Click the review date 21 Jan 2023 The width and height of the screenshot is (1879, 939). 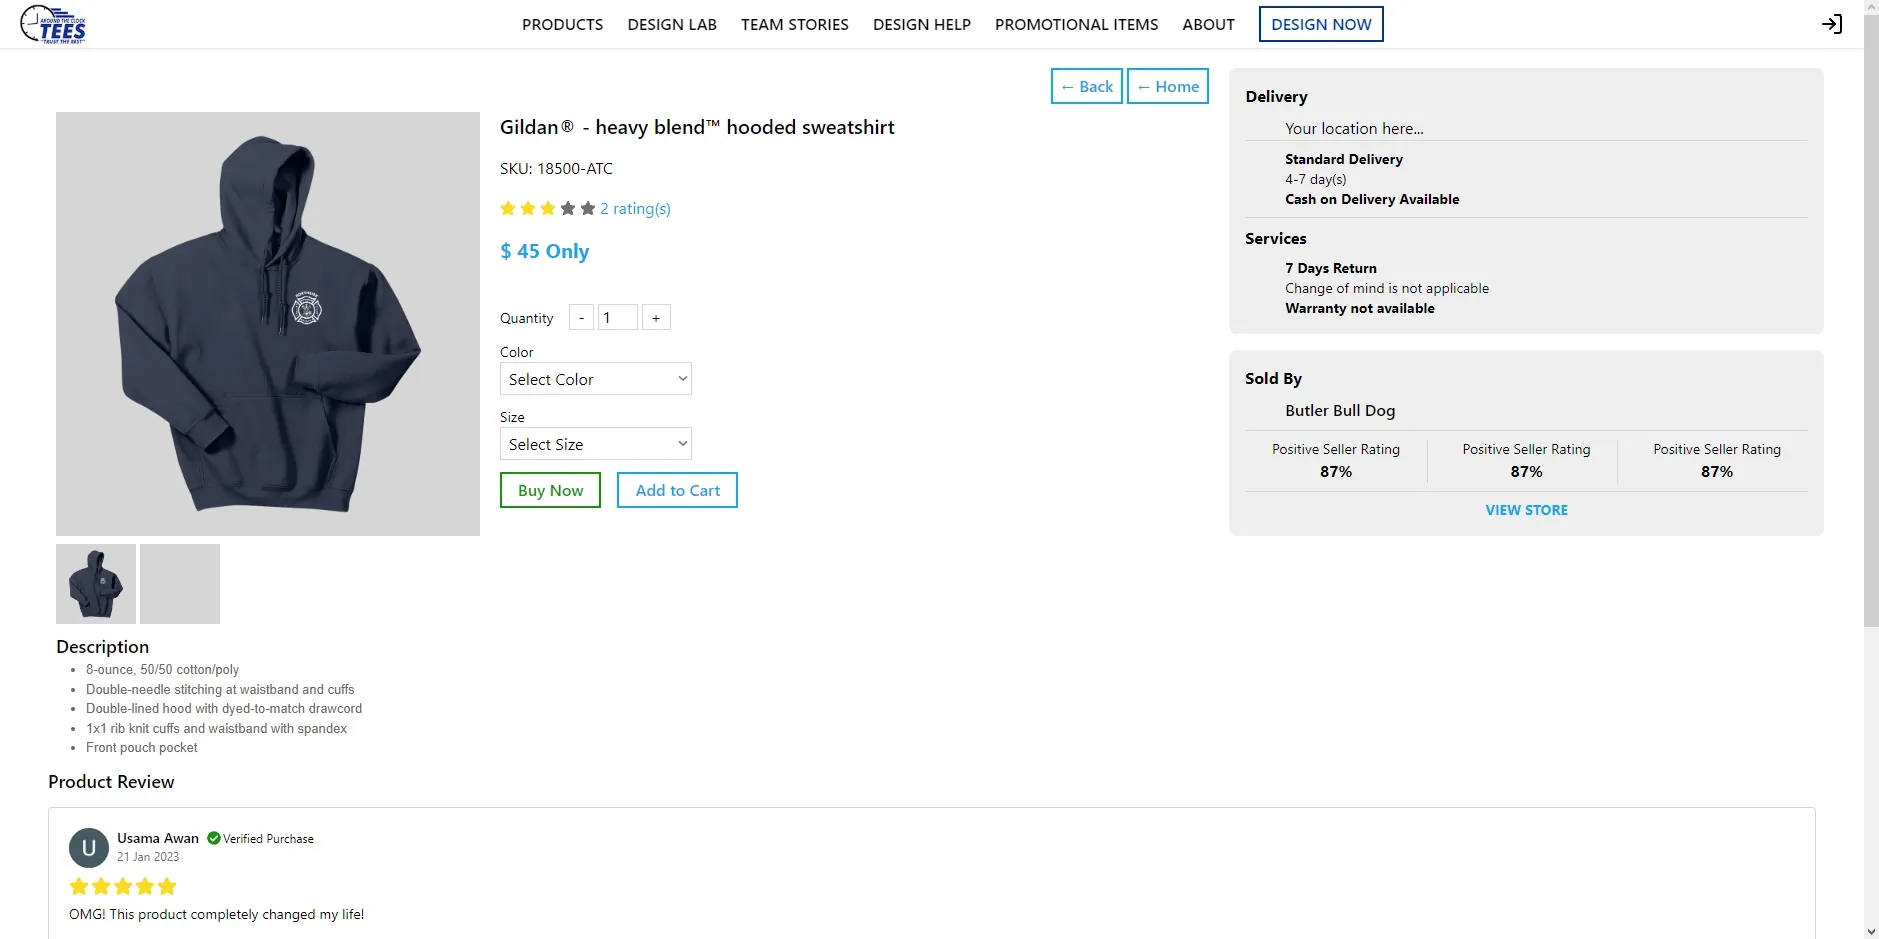click(148, 857)
